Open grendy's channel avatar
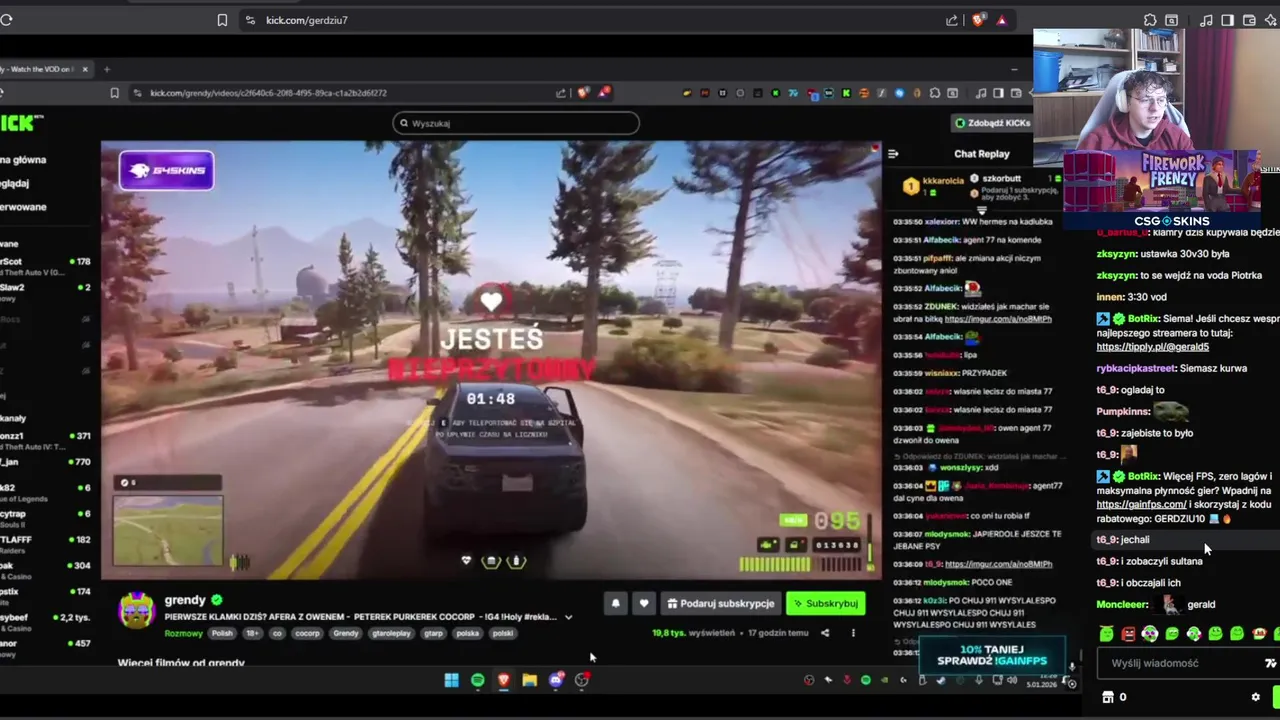Viewport: 1280px width, 720px height. 137,609
